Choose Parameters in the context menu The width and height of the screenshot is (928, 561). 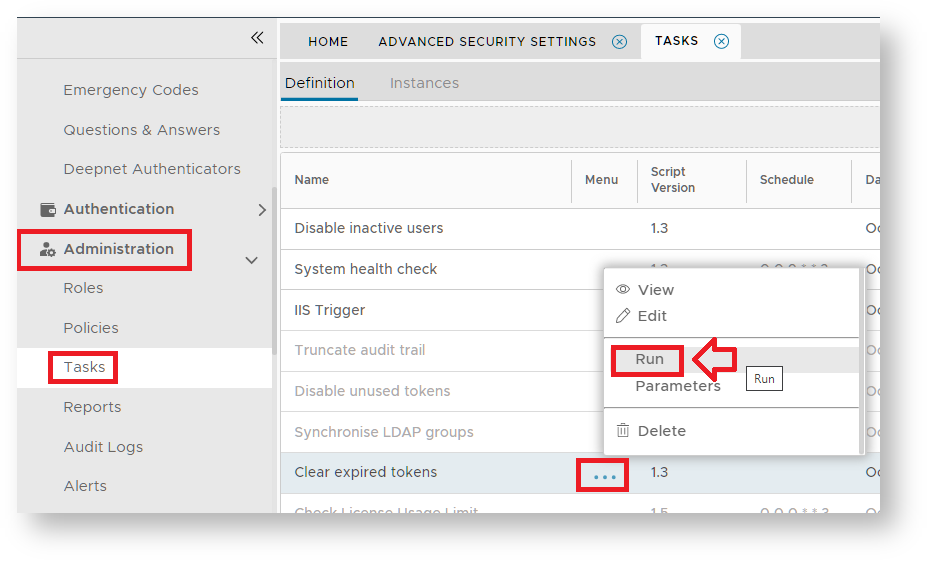point(677,386)
